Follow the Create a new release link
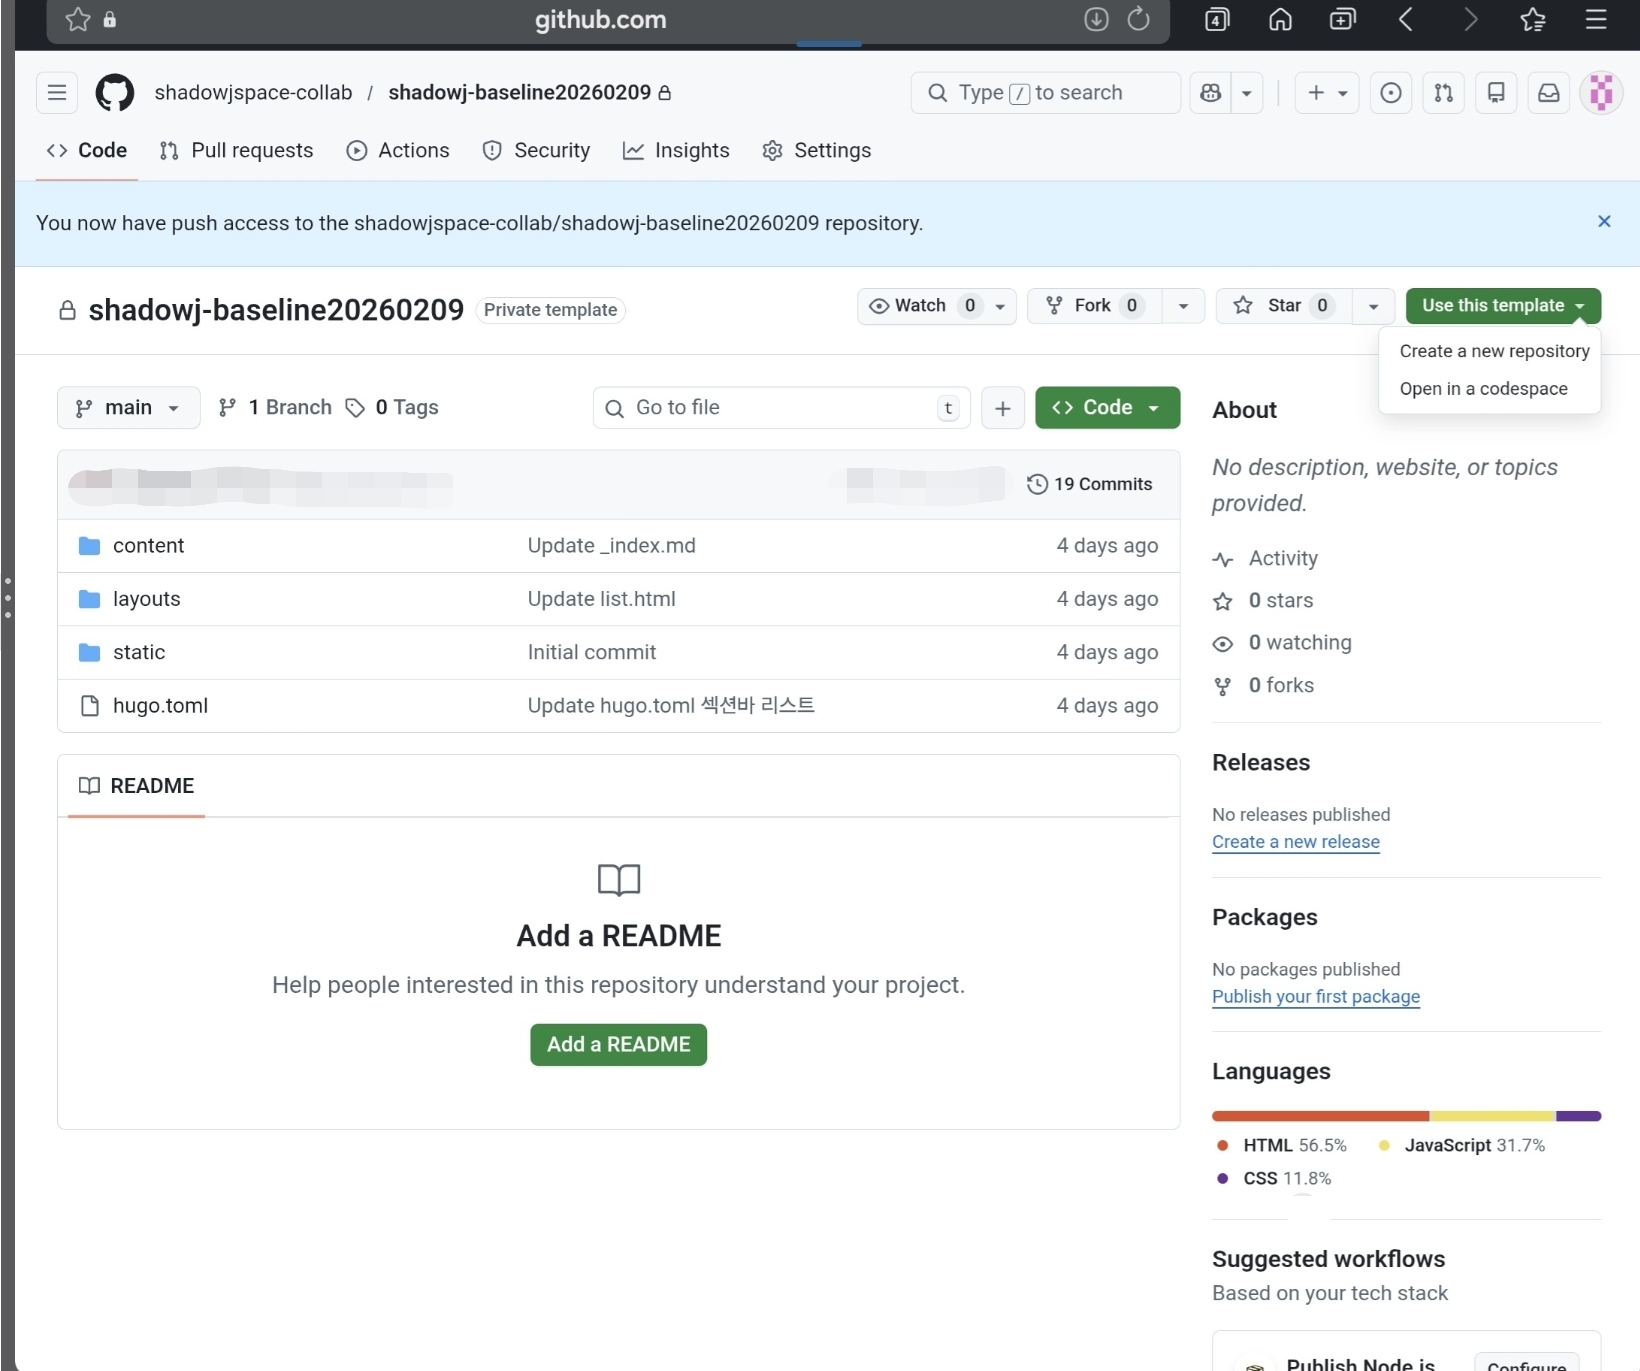Screen dimensions: 1640x1371 point(1295,842)
